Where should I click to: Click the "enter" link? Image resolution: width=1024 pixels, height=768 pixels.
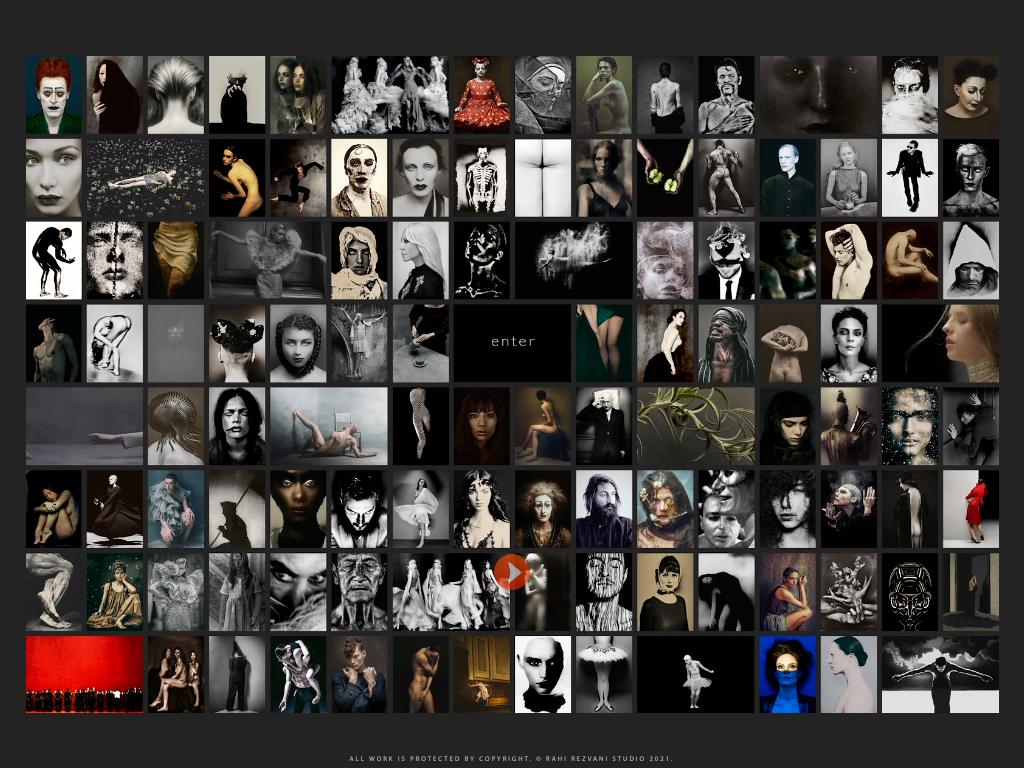(x=513, y=342)
